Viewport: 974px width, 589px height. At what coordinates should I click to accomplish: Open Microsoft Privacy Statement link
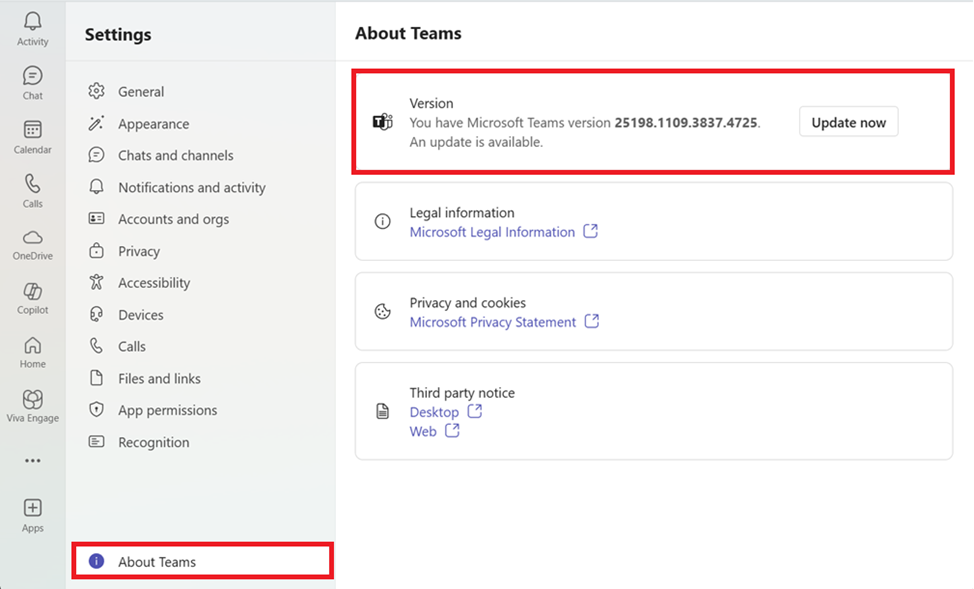493,322
